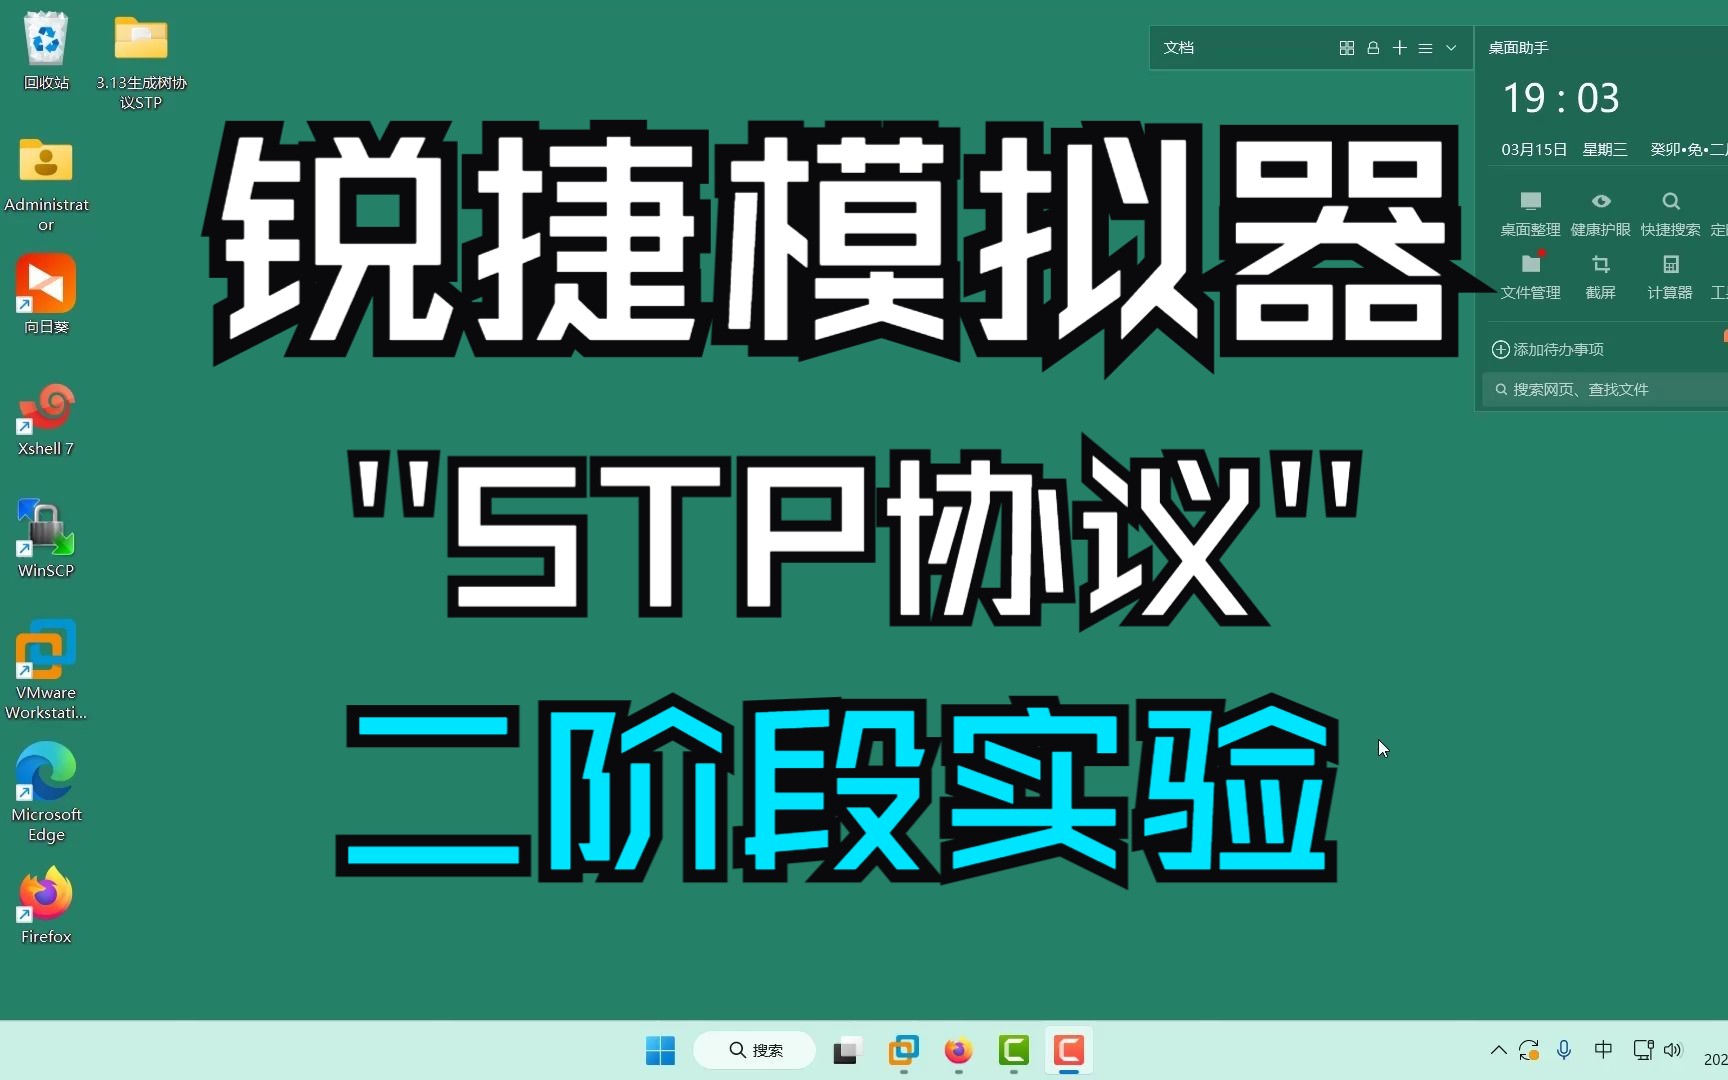The width and height of the screenshot is (1728, 1080).
Task: Open Task View on the taskbar
Action: click(x=846, y=1050)
